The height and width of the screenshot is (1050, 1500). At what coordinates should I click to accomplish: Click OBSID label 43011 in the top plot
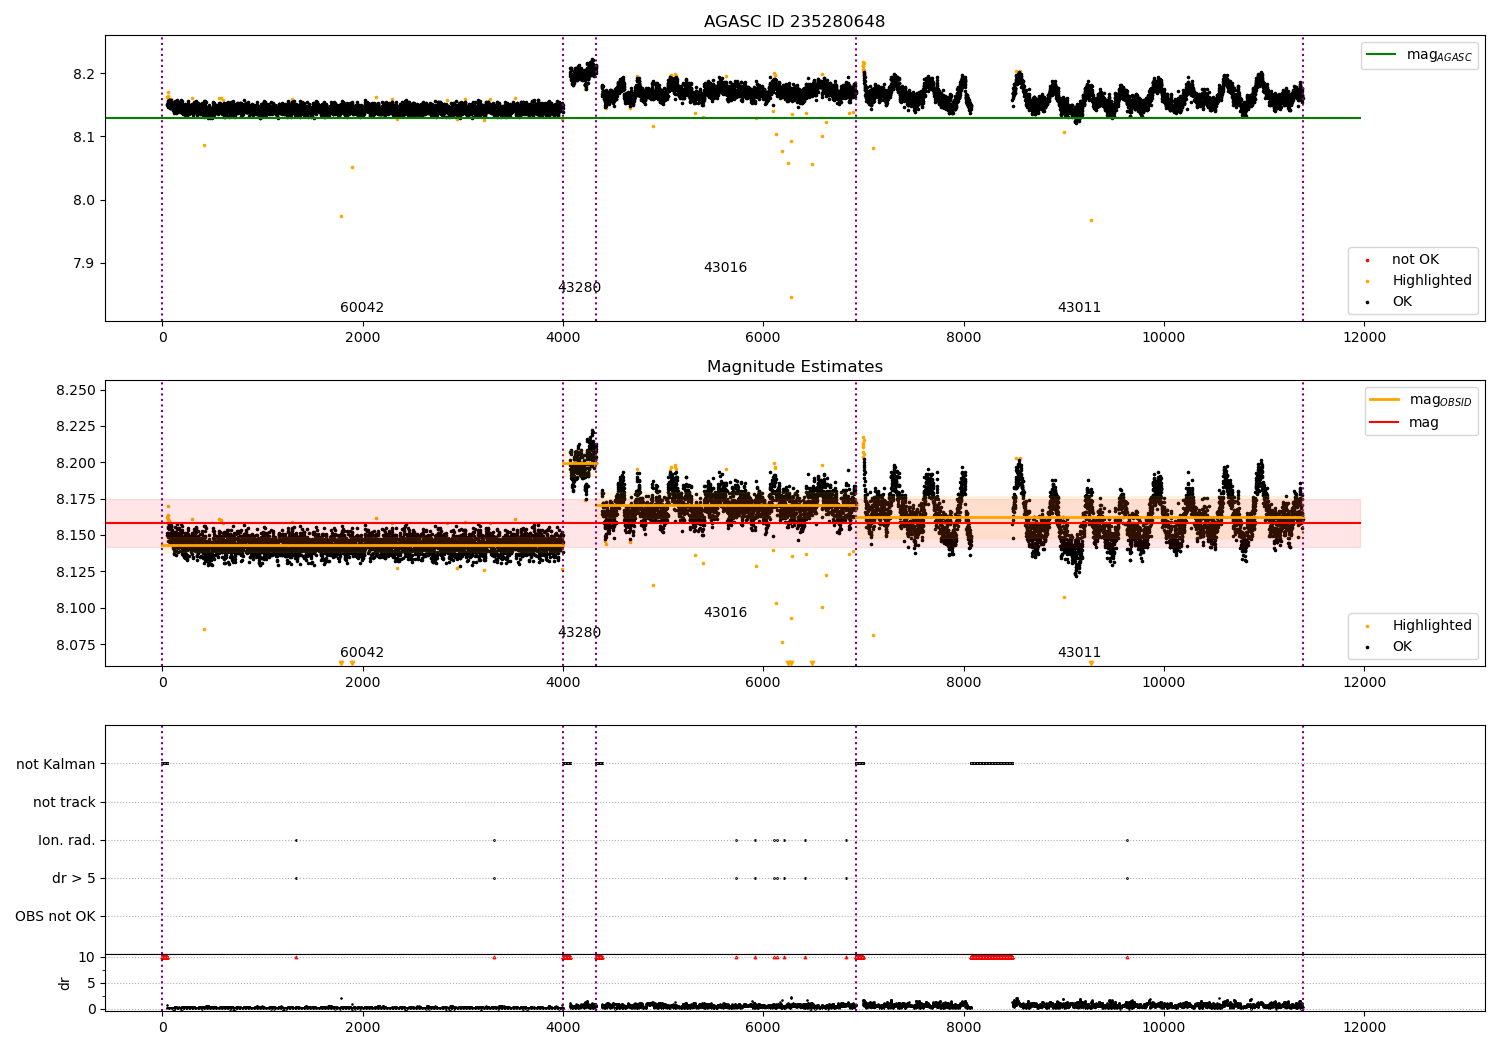1079,308
